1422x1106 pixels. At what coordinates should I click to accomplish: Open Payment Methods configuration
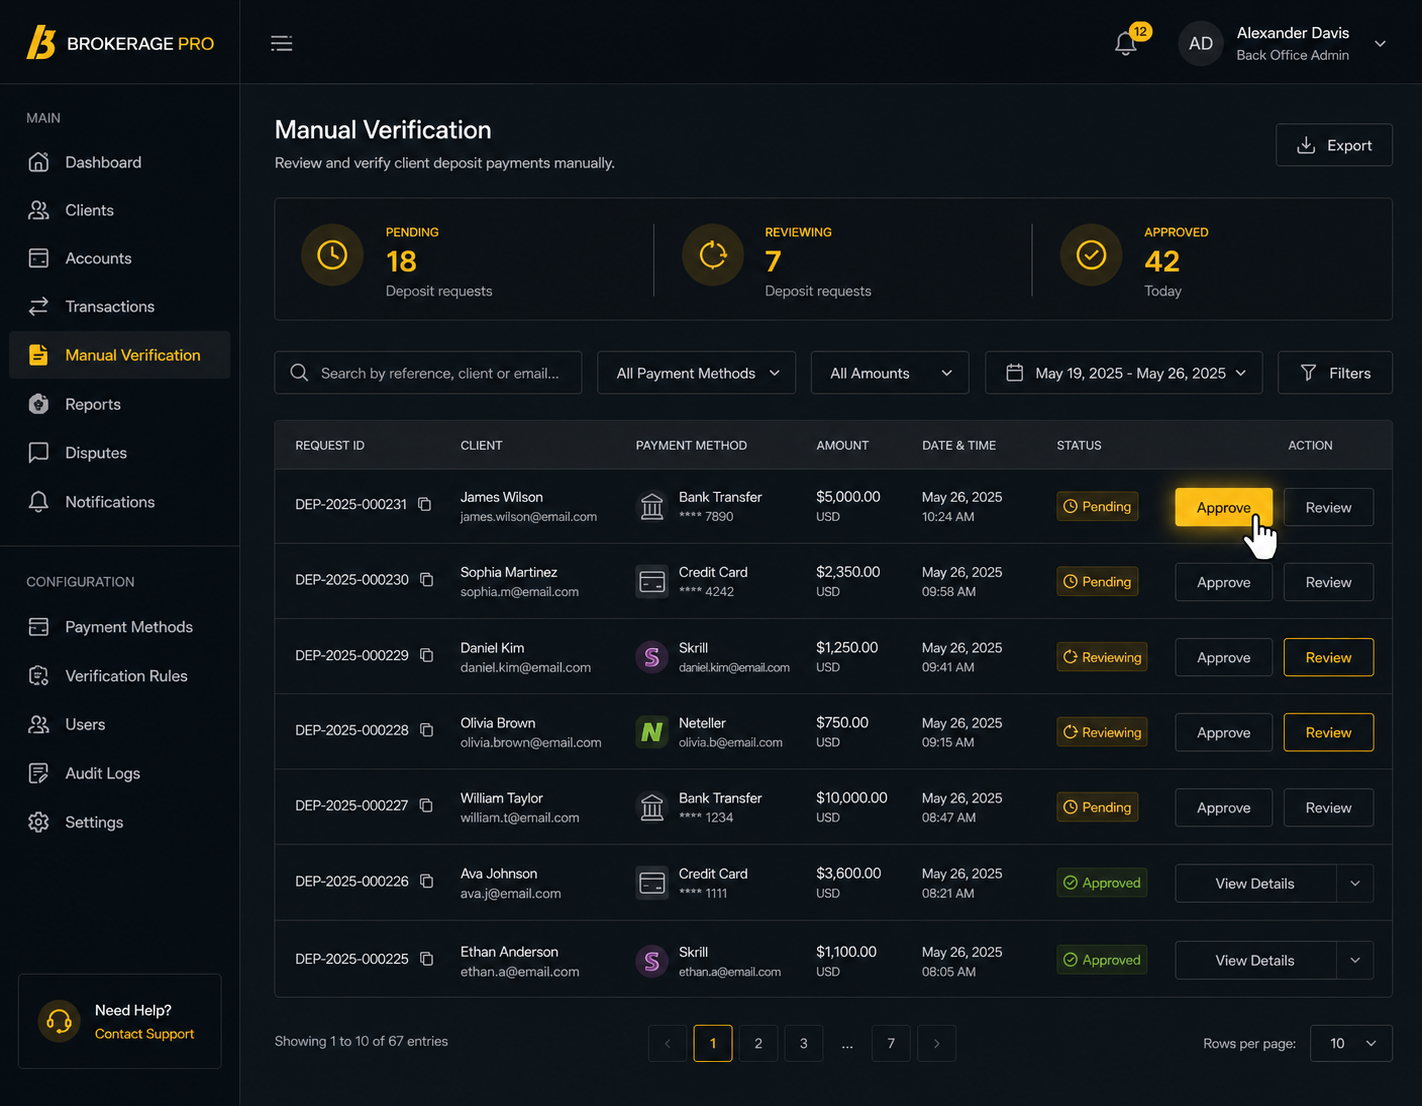coord(120,627)
